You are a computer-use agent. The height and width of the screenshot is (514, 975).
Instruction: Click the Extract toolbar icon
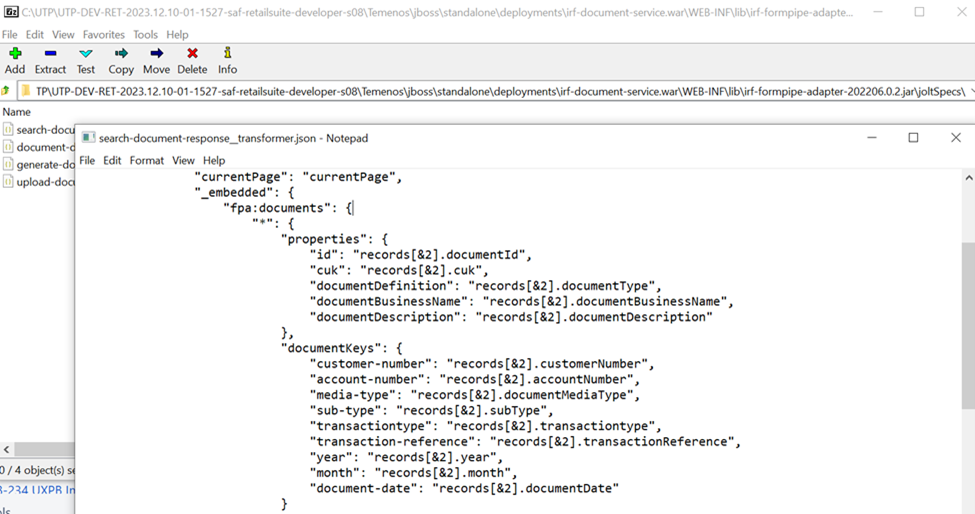(50, 54)
